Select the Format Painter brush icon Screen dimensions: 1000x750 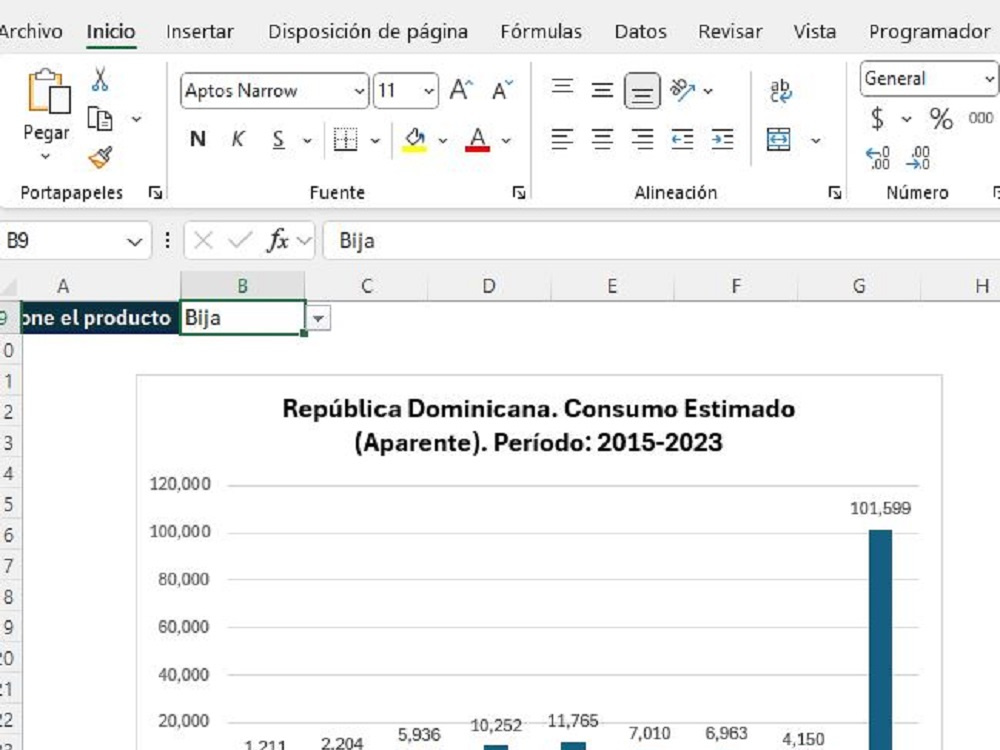pos(100,158)
